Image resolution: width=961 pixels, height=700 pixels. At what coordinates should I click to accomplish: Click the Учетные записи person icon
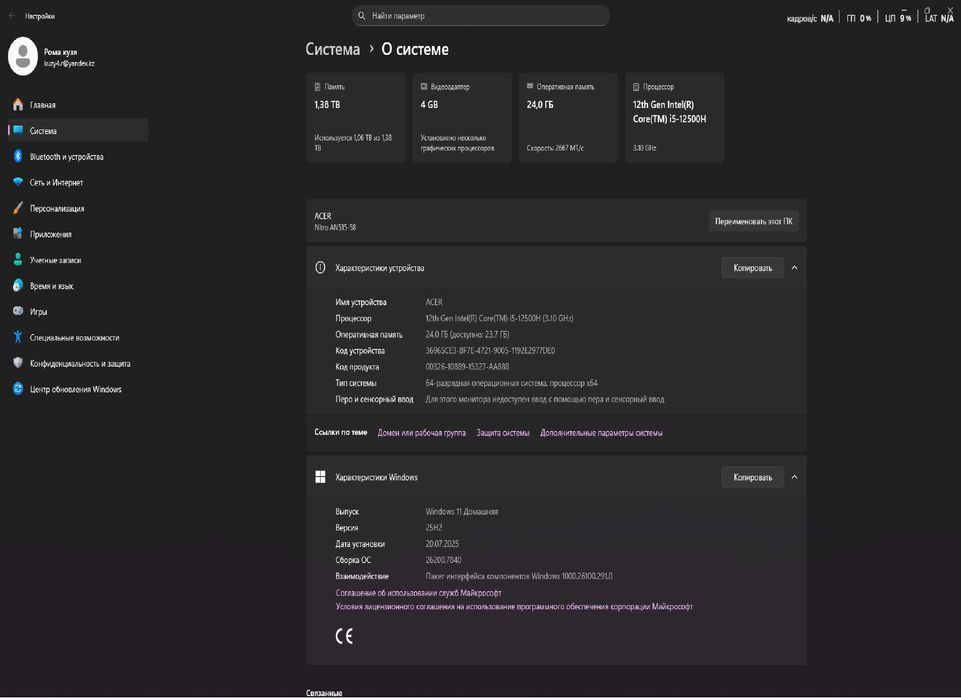pos(18,260)
